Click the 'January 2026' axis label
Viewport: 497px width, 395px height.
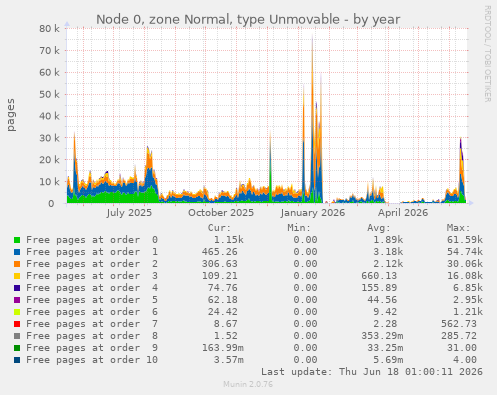point(313,213)
